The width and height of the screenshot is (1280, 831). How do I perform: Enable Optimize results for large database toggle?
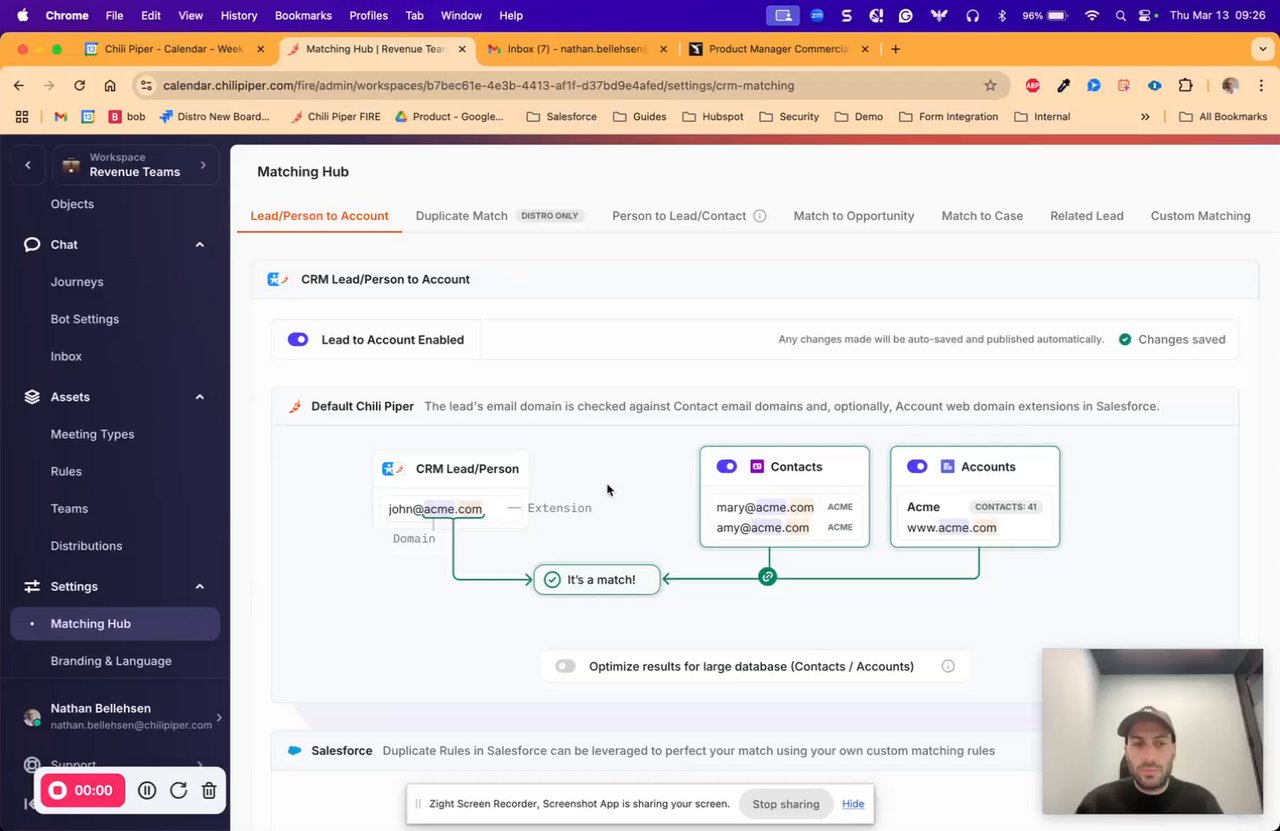(566, 666)
